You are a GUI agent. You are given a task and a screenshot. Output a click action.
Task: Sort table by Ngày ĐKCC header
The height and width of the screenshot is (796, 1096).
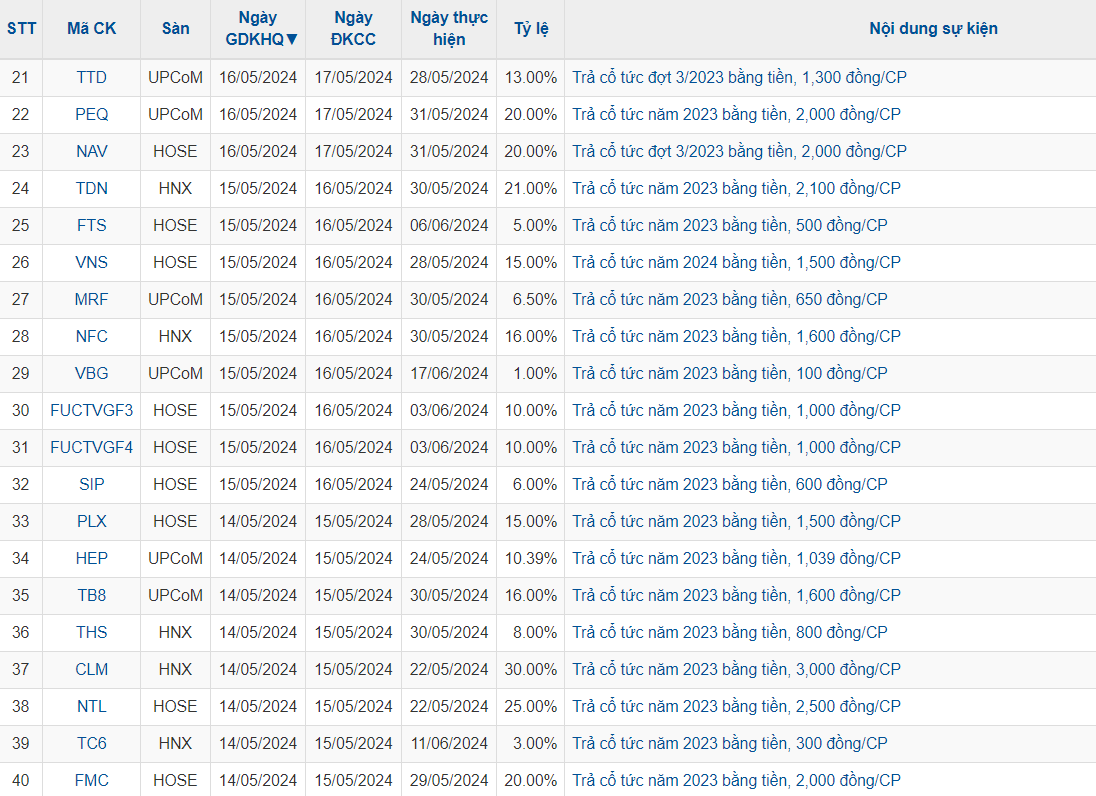[x=353, y=28]
